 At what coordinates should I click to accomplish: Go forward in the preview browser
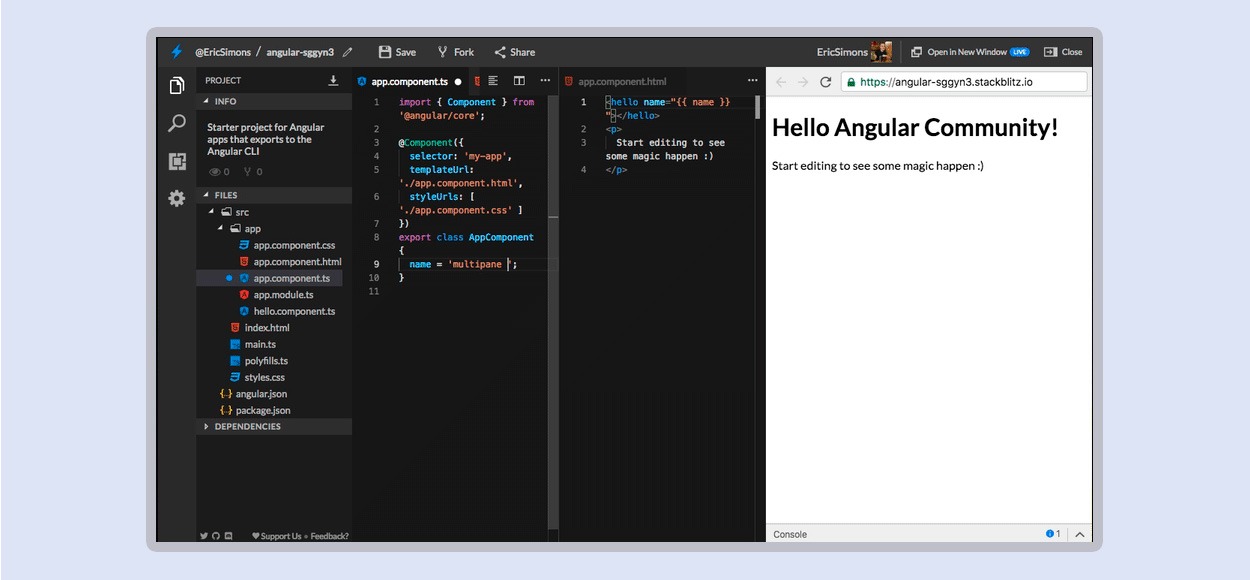click(802, 82)
